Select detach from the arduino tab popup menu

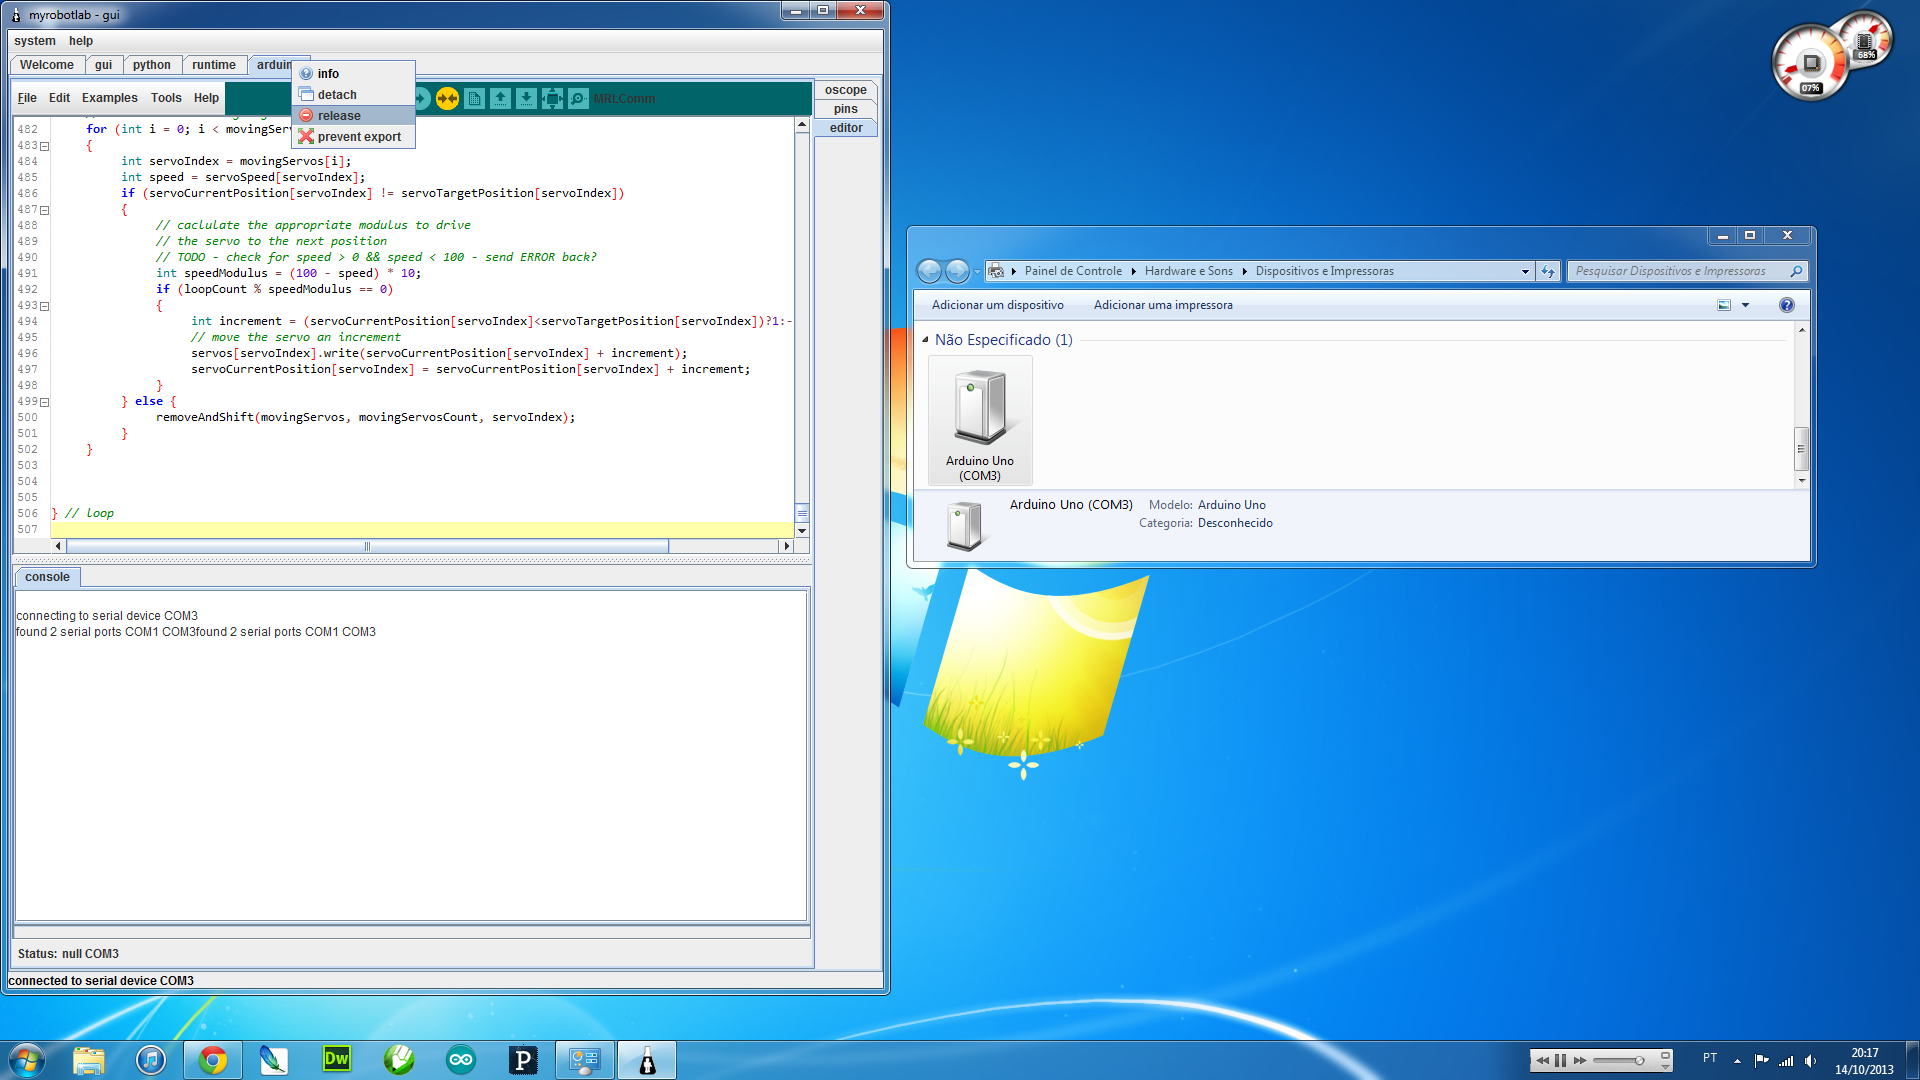(353, 94)
